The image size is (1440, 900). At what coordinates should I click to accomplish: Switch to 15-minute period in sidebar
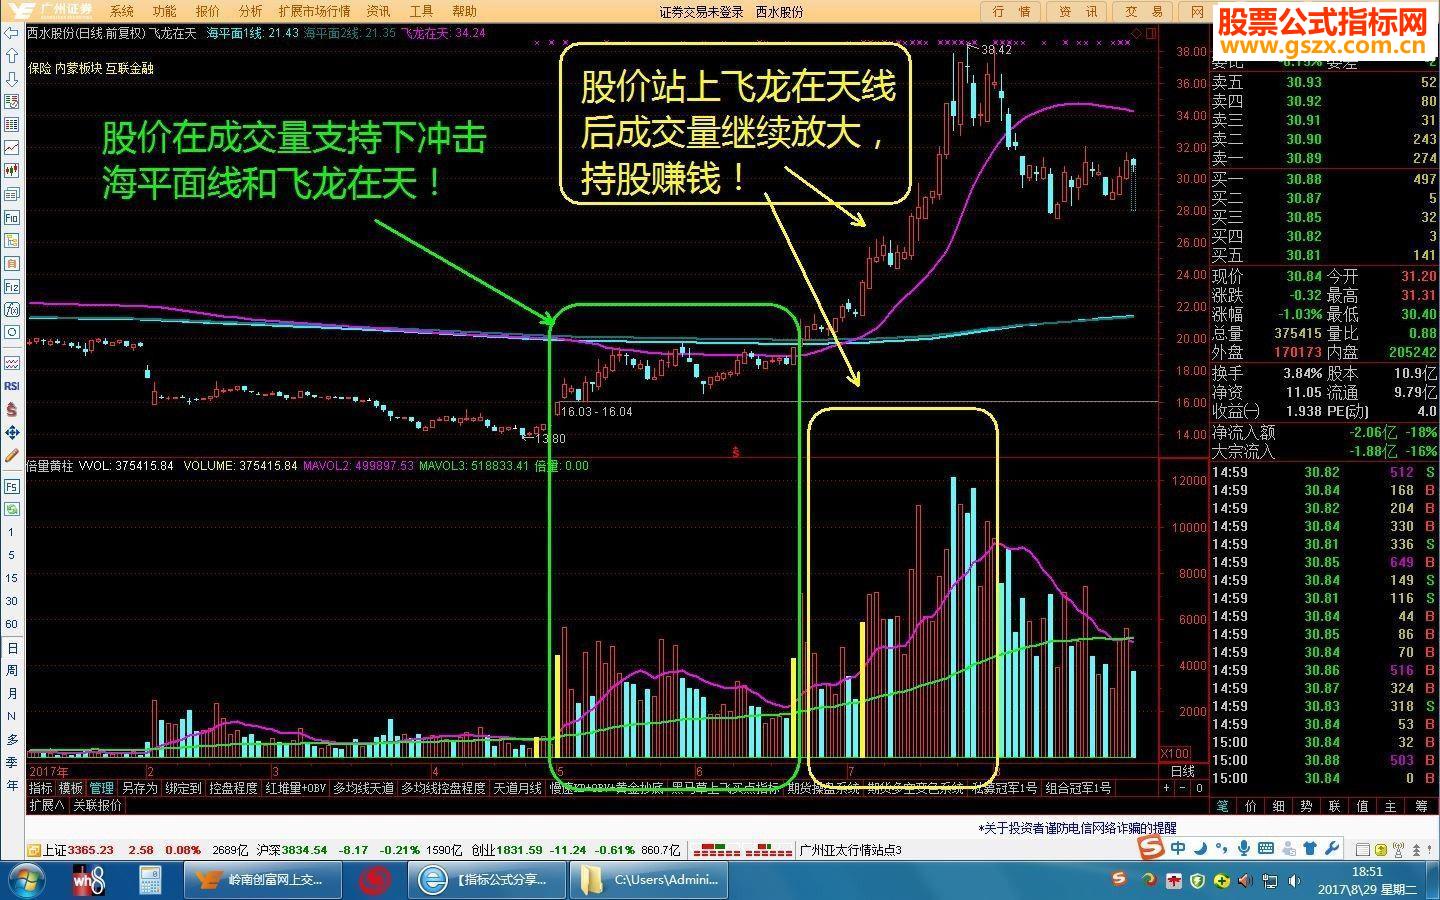(12, 578)
